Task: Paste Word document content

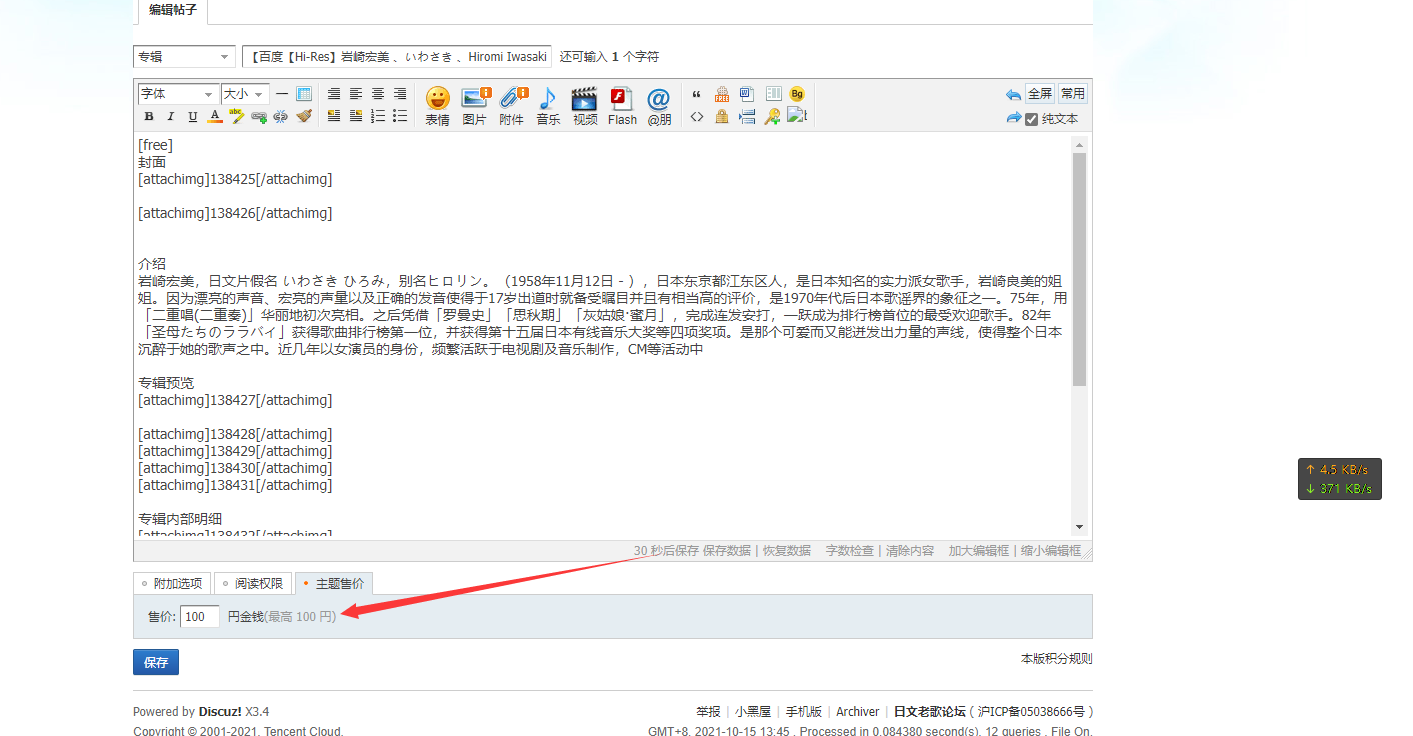Action: tap(747, 94)
